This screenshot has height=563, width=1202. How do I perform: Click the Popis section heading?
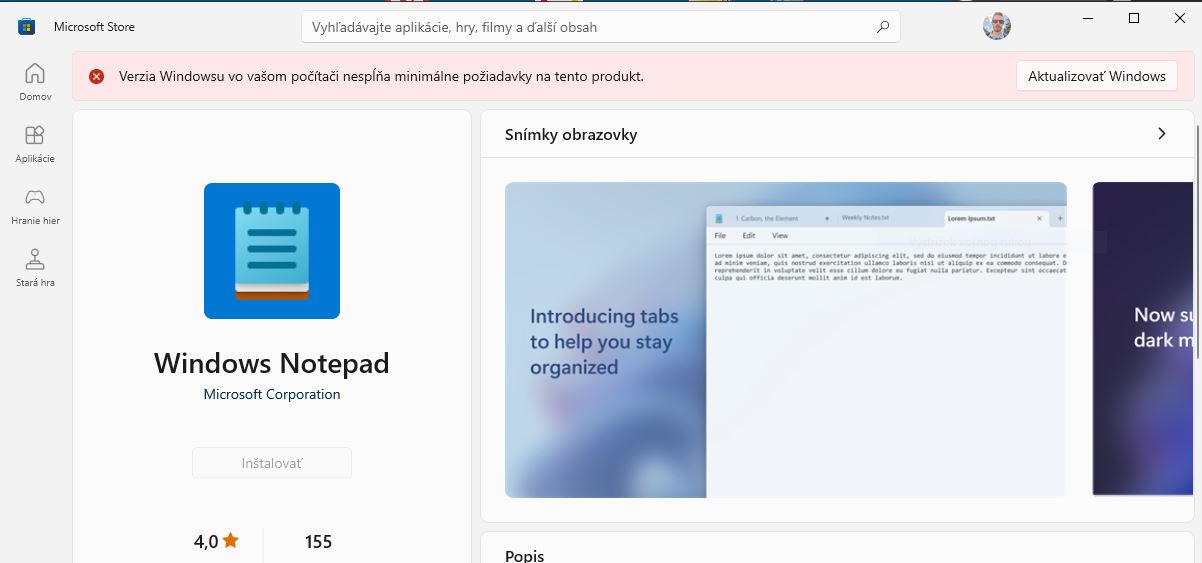click(525, 555)
